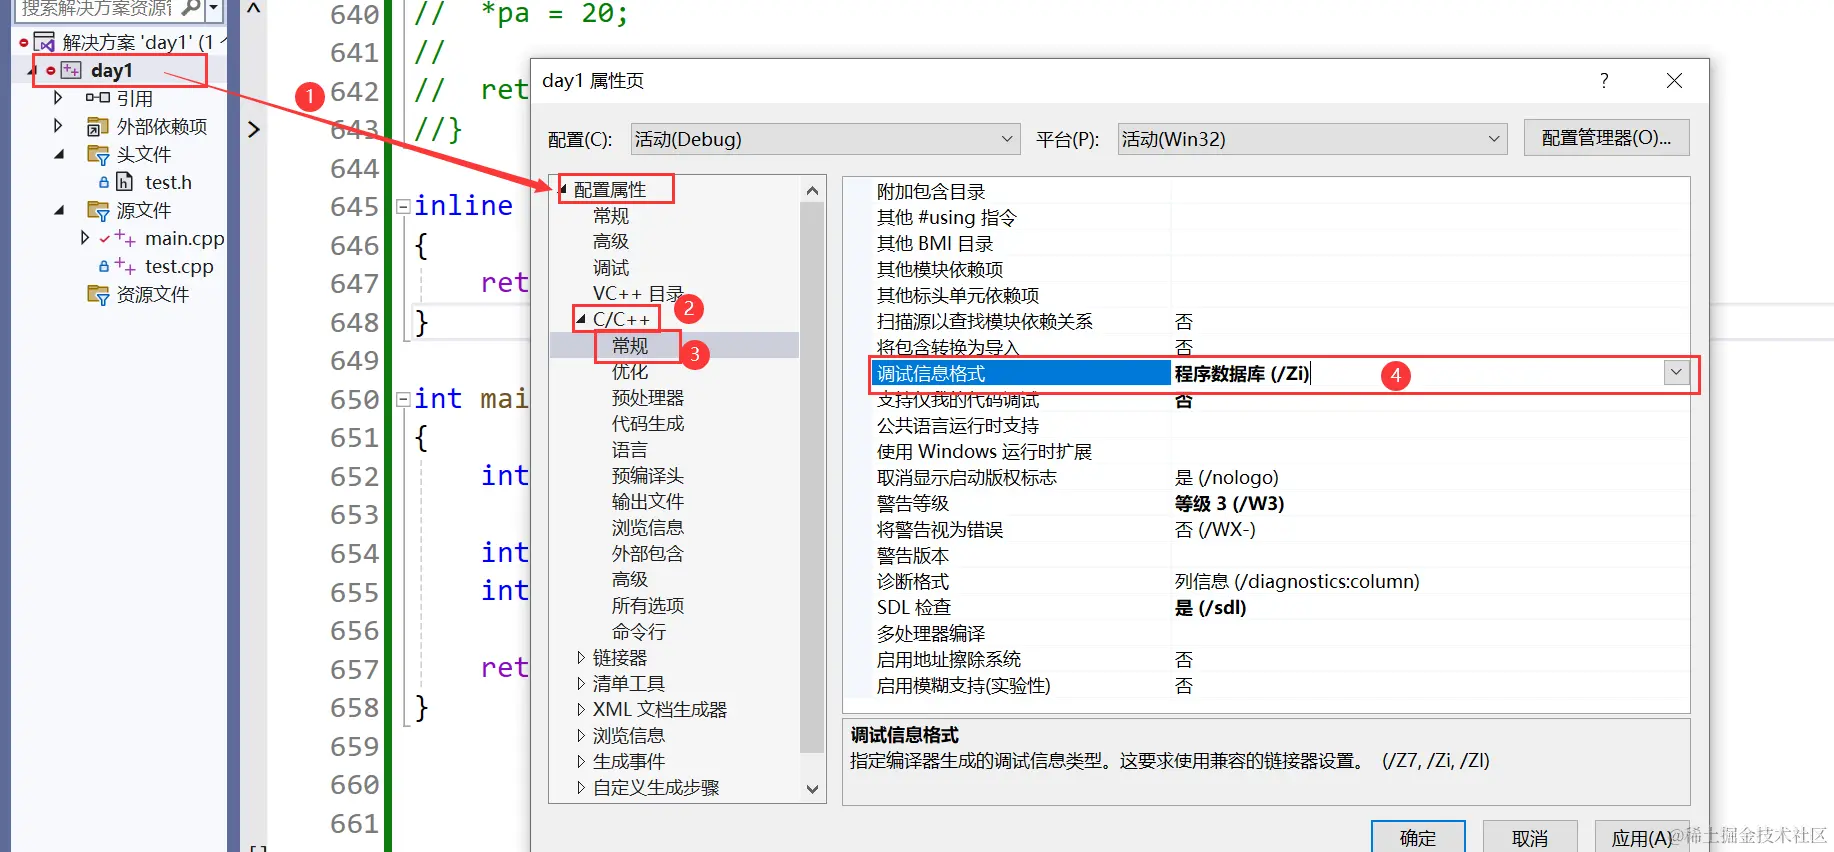
Task: Select the 调试 category
Action: coord(610,268)
